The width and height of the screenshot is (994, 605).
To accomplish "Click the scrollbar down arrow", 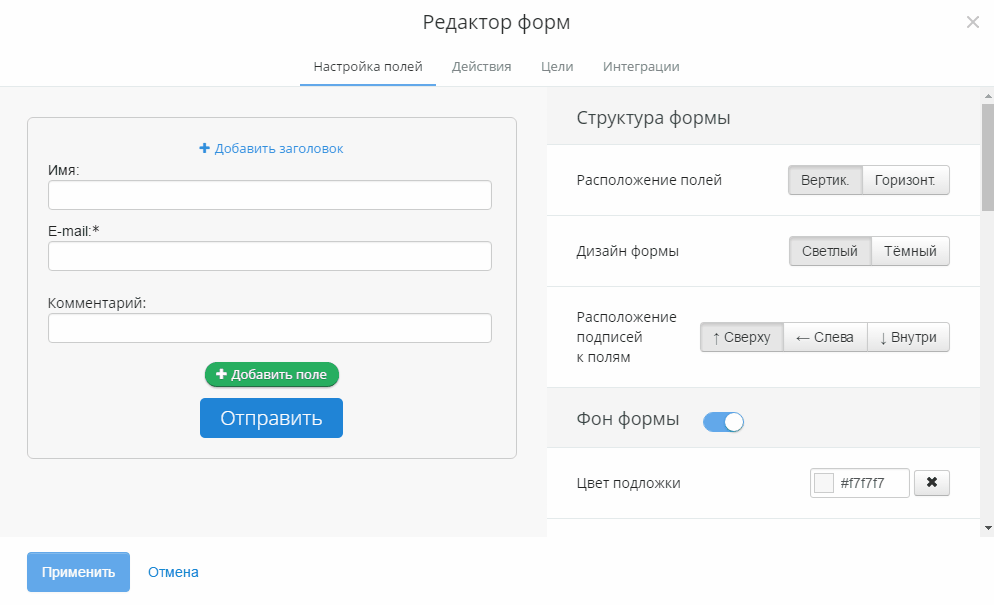I will point(988,528).
